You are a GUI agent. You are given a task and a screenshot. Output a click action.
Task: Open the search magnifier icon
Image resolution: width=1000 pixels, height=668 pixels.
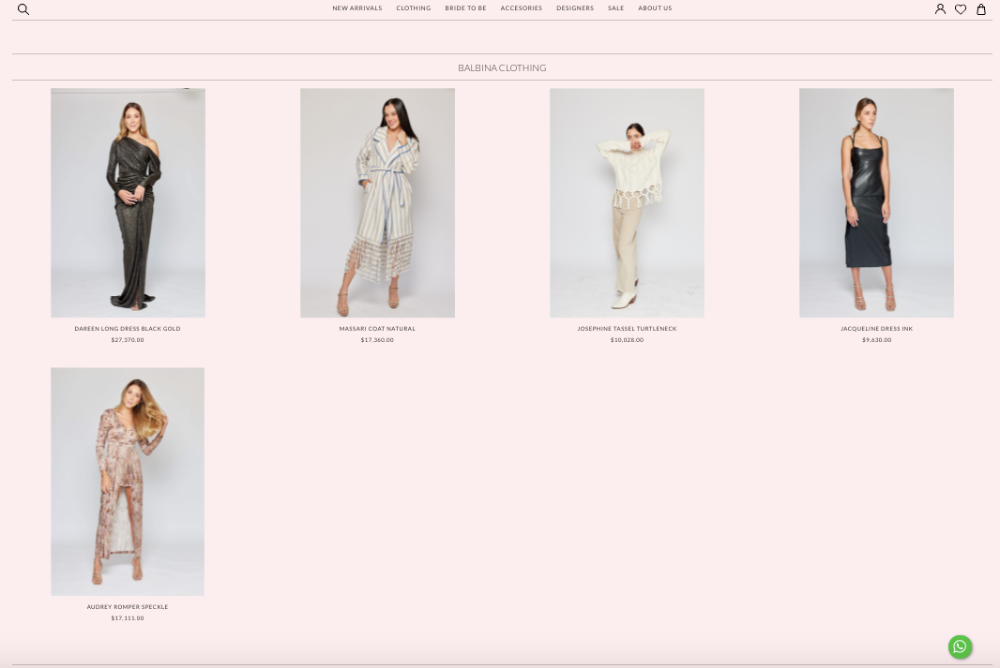(x=23, y=9)
